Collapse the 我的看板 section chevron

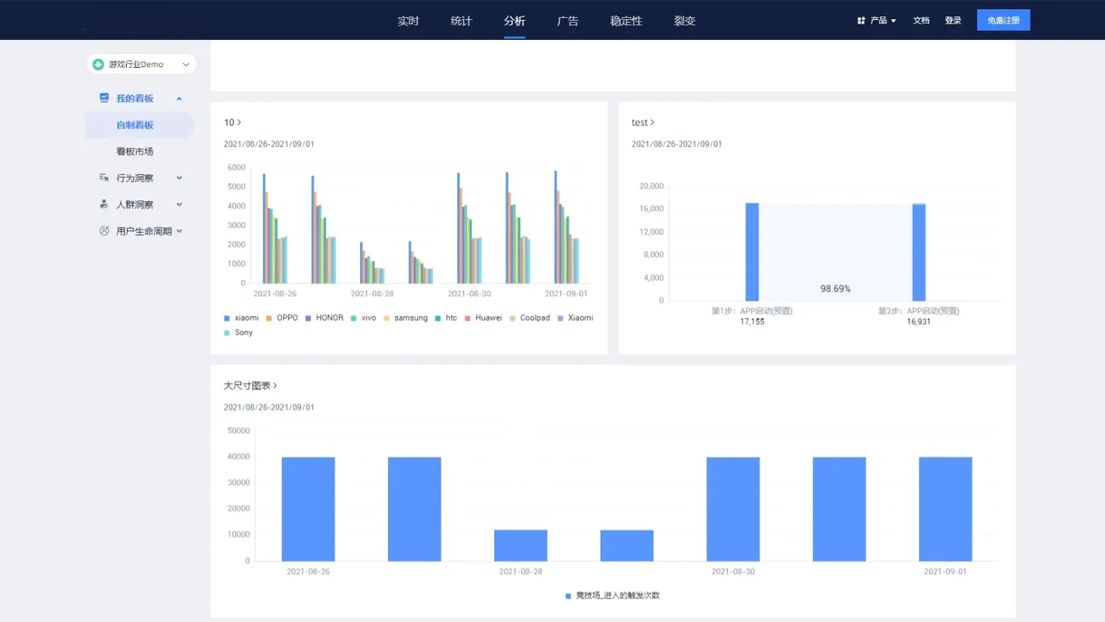click(179, 99)
